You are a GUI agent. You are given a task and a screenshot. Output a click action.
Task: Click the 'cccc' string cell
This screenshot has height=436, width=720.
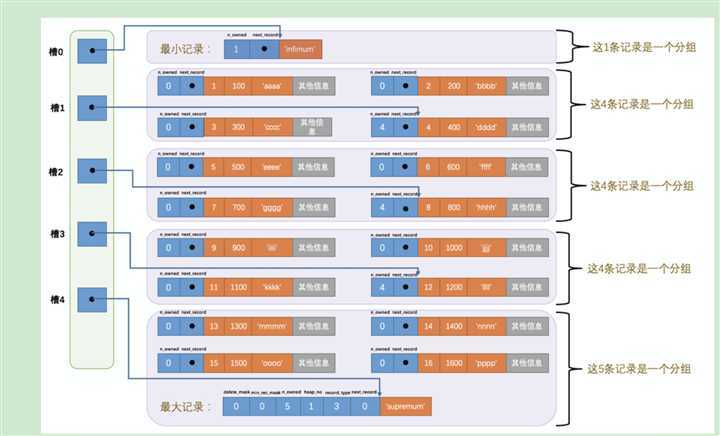click(x=272, y=127)
